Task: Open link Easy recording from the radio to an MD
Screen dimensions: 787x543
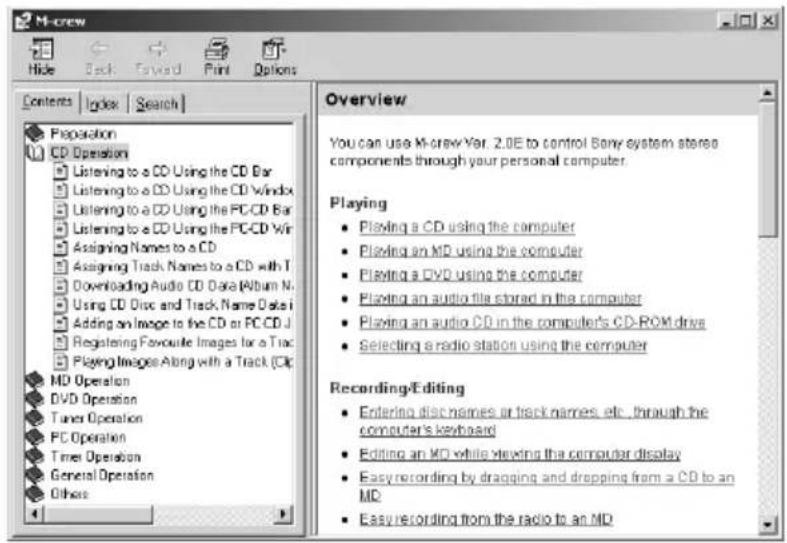Action: 486,519
